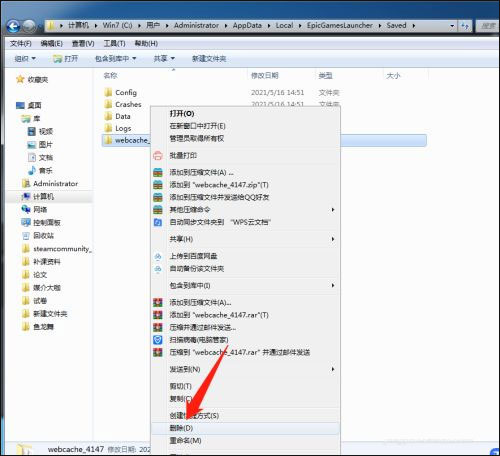
Task: Expand the 包含到库中(I) submenu
Action: point(246,285)
